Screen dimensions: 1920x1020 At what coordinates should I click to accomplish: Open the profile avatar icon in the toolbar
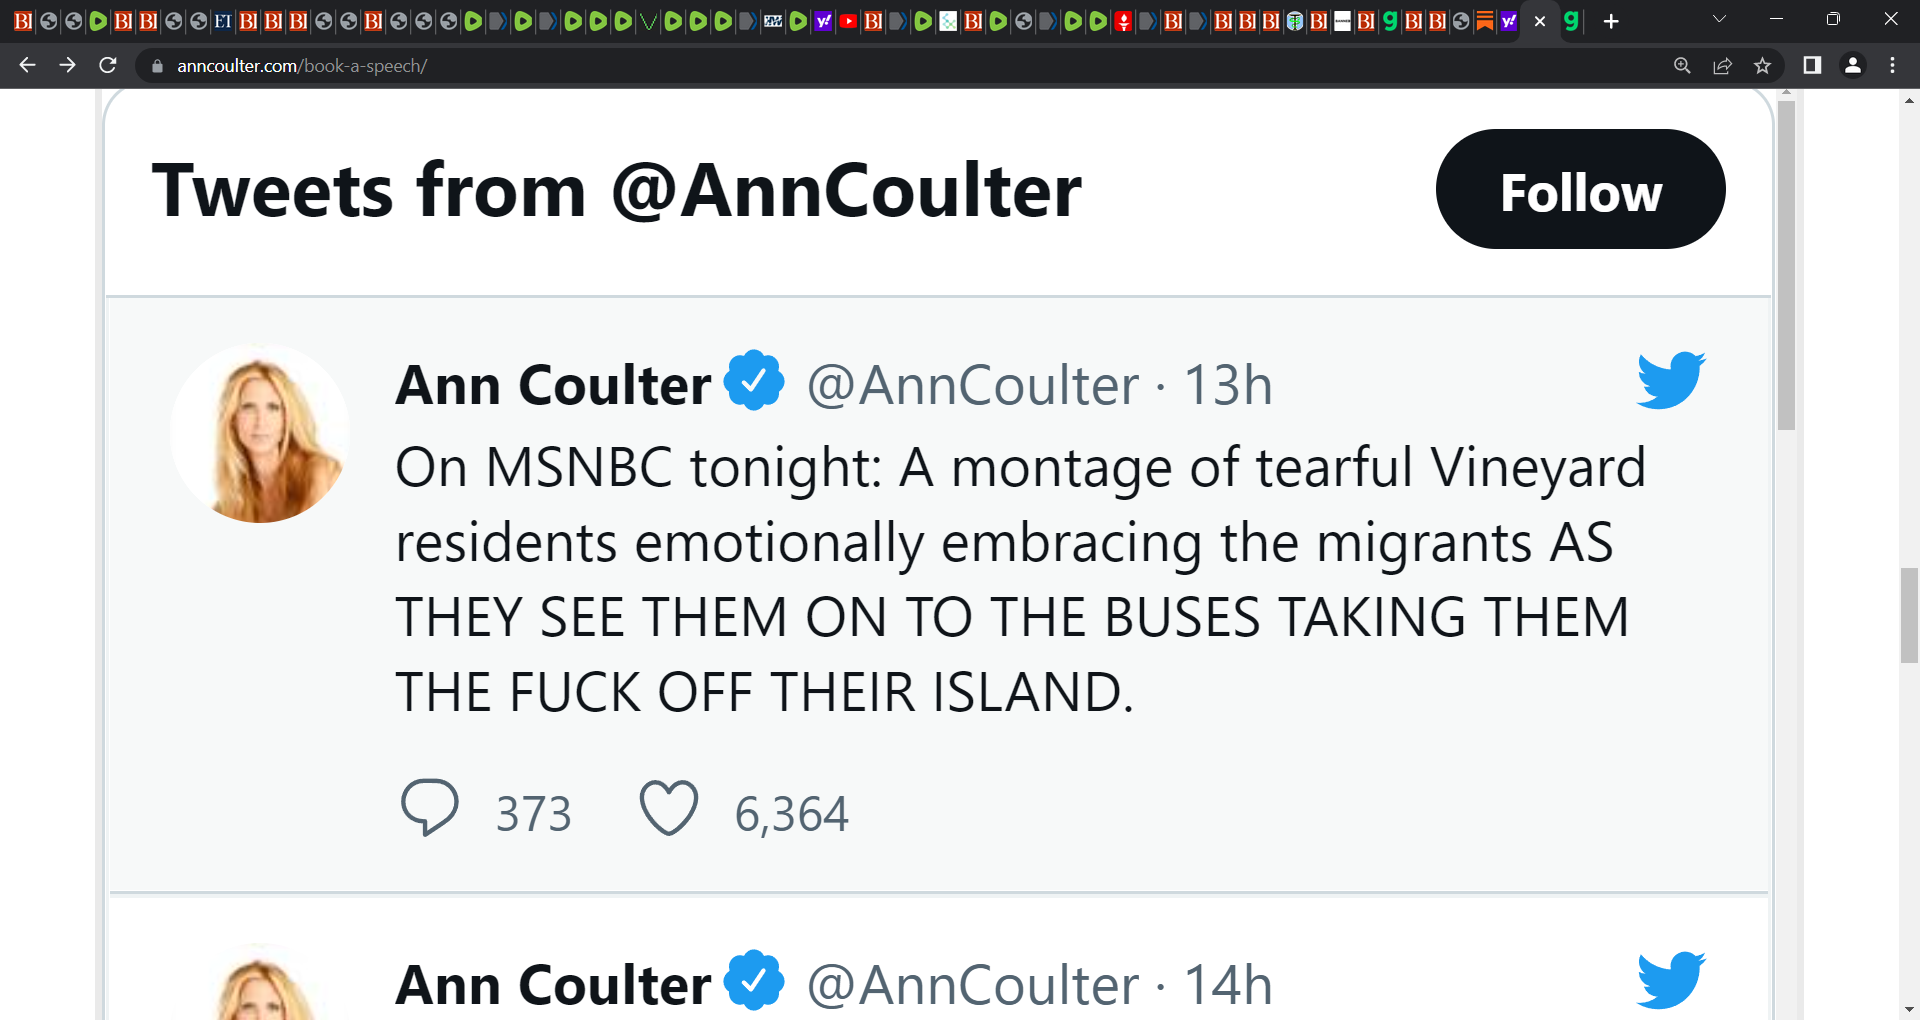pos(1852,66)
